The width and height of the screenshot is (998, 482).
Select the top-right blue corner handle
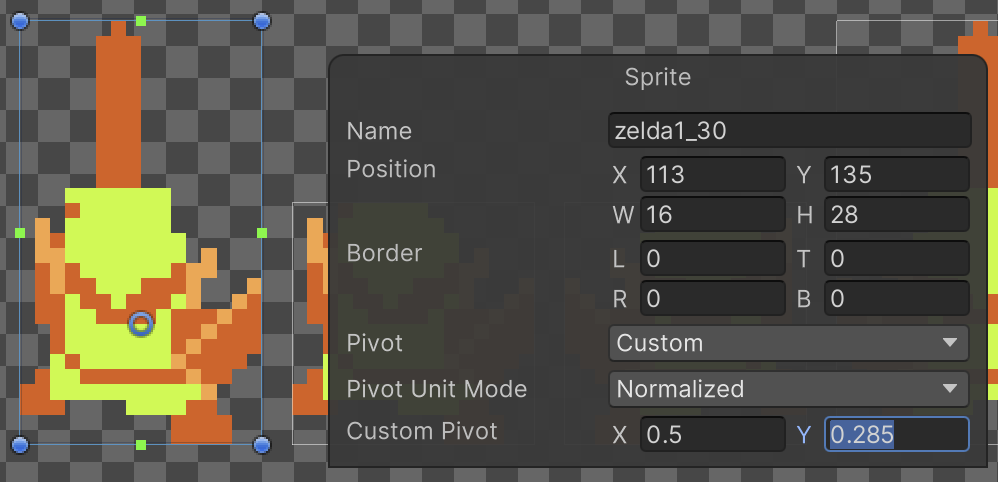coord(262,20)
